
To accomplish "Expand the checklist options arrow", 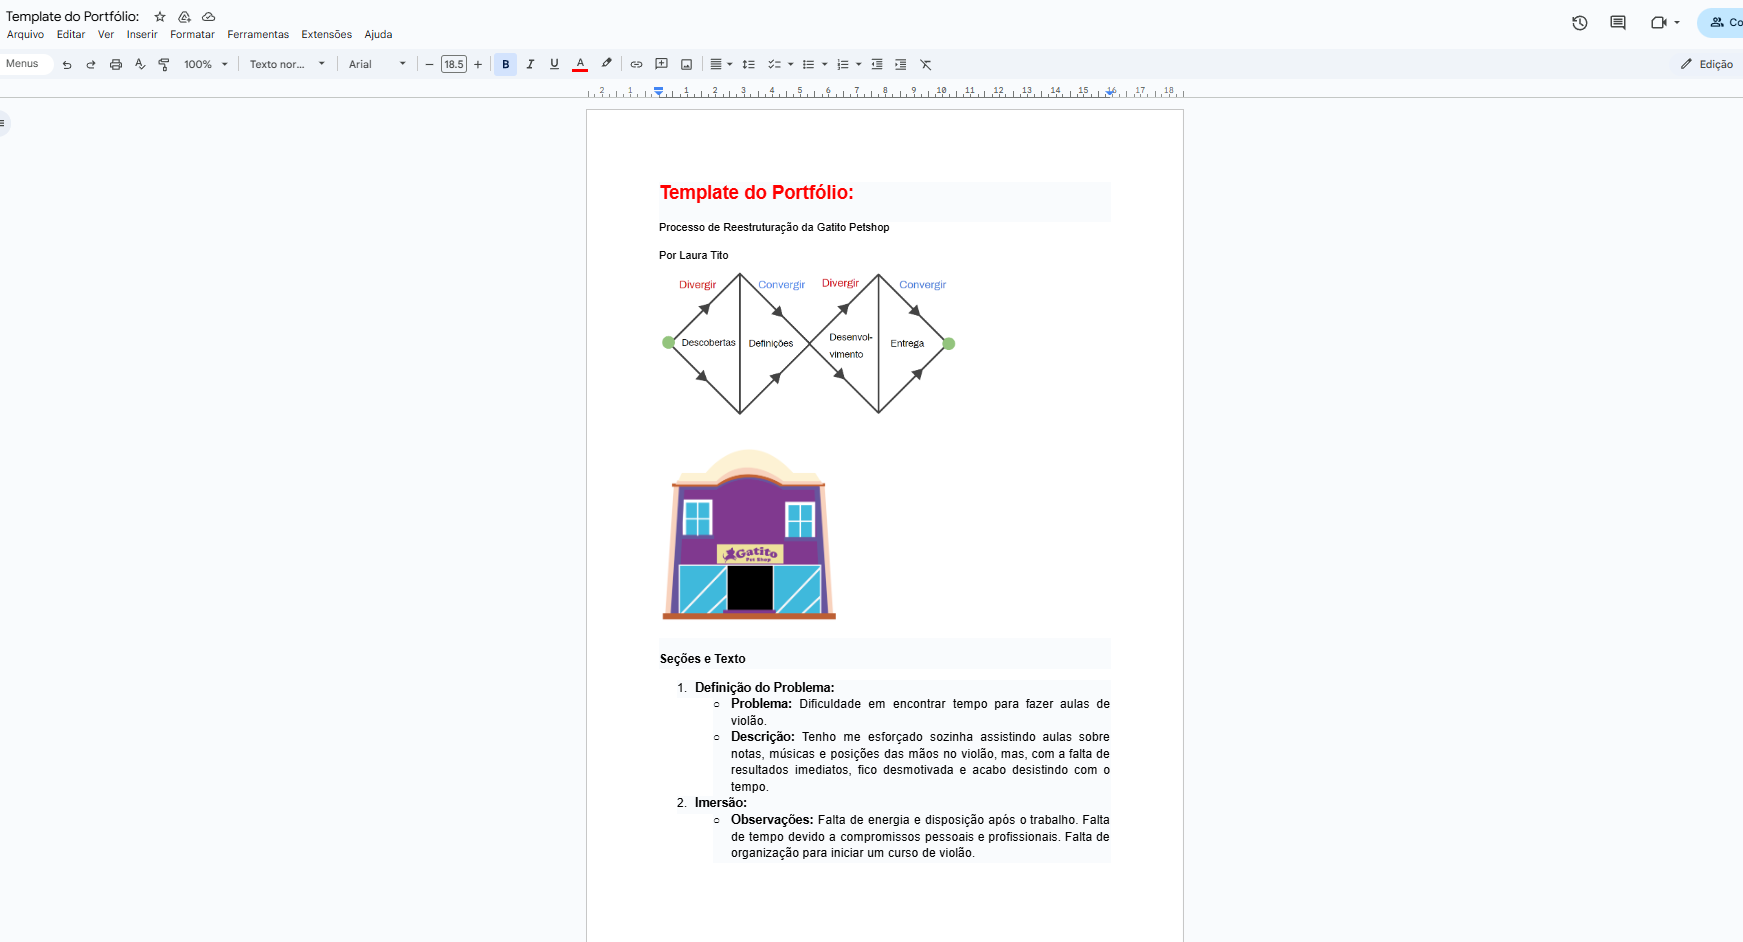I will 791,64.
